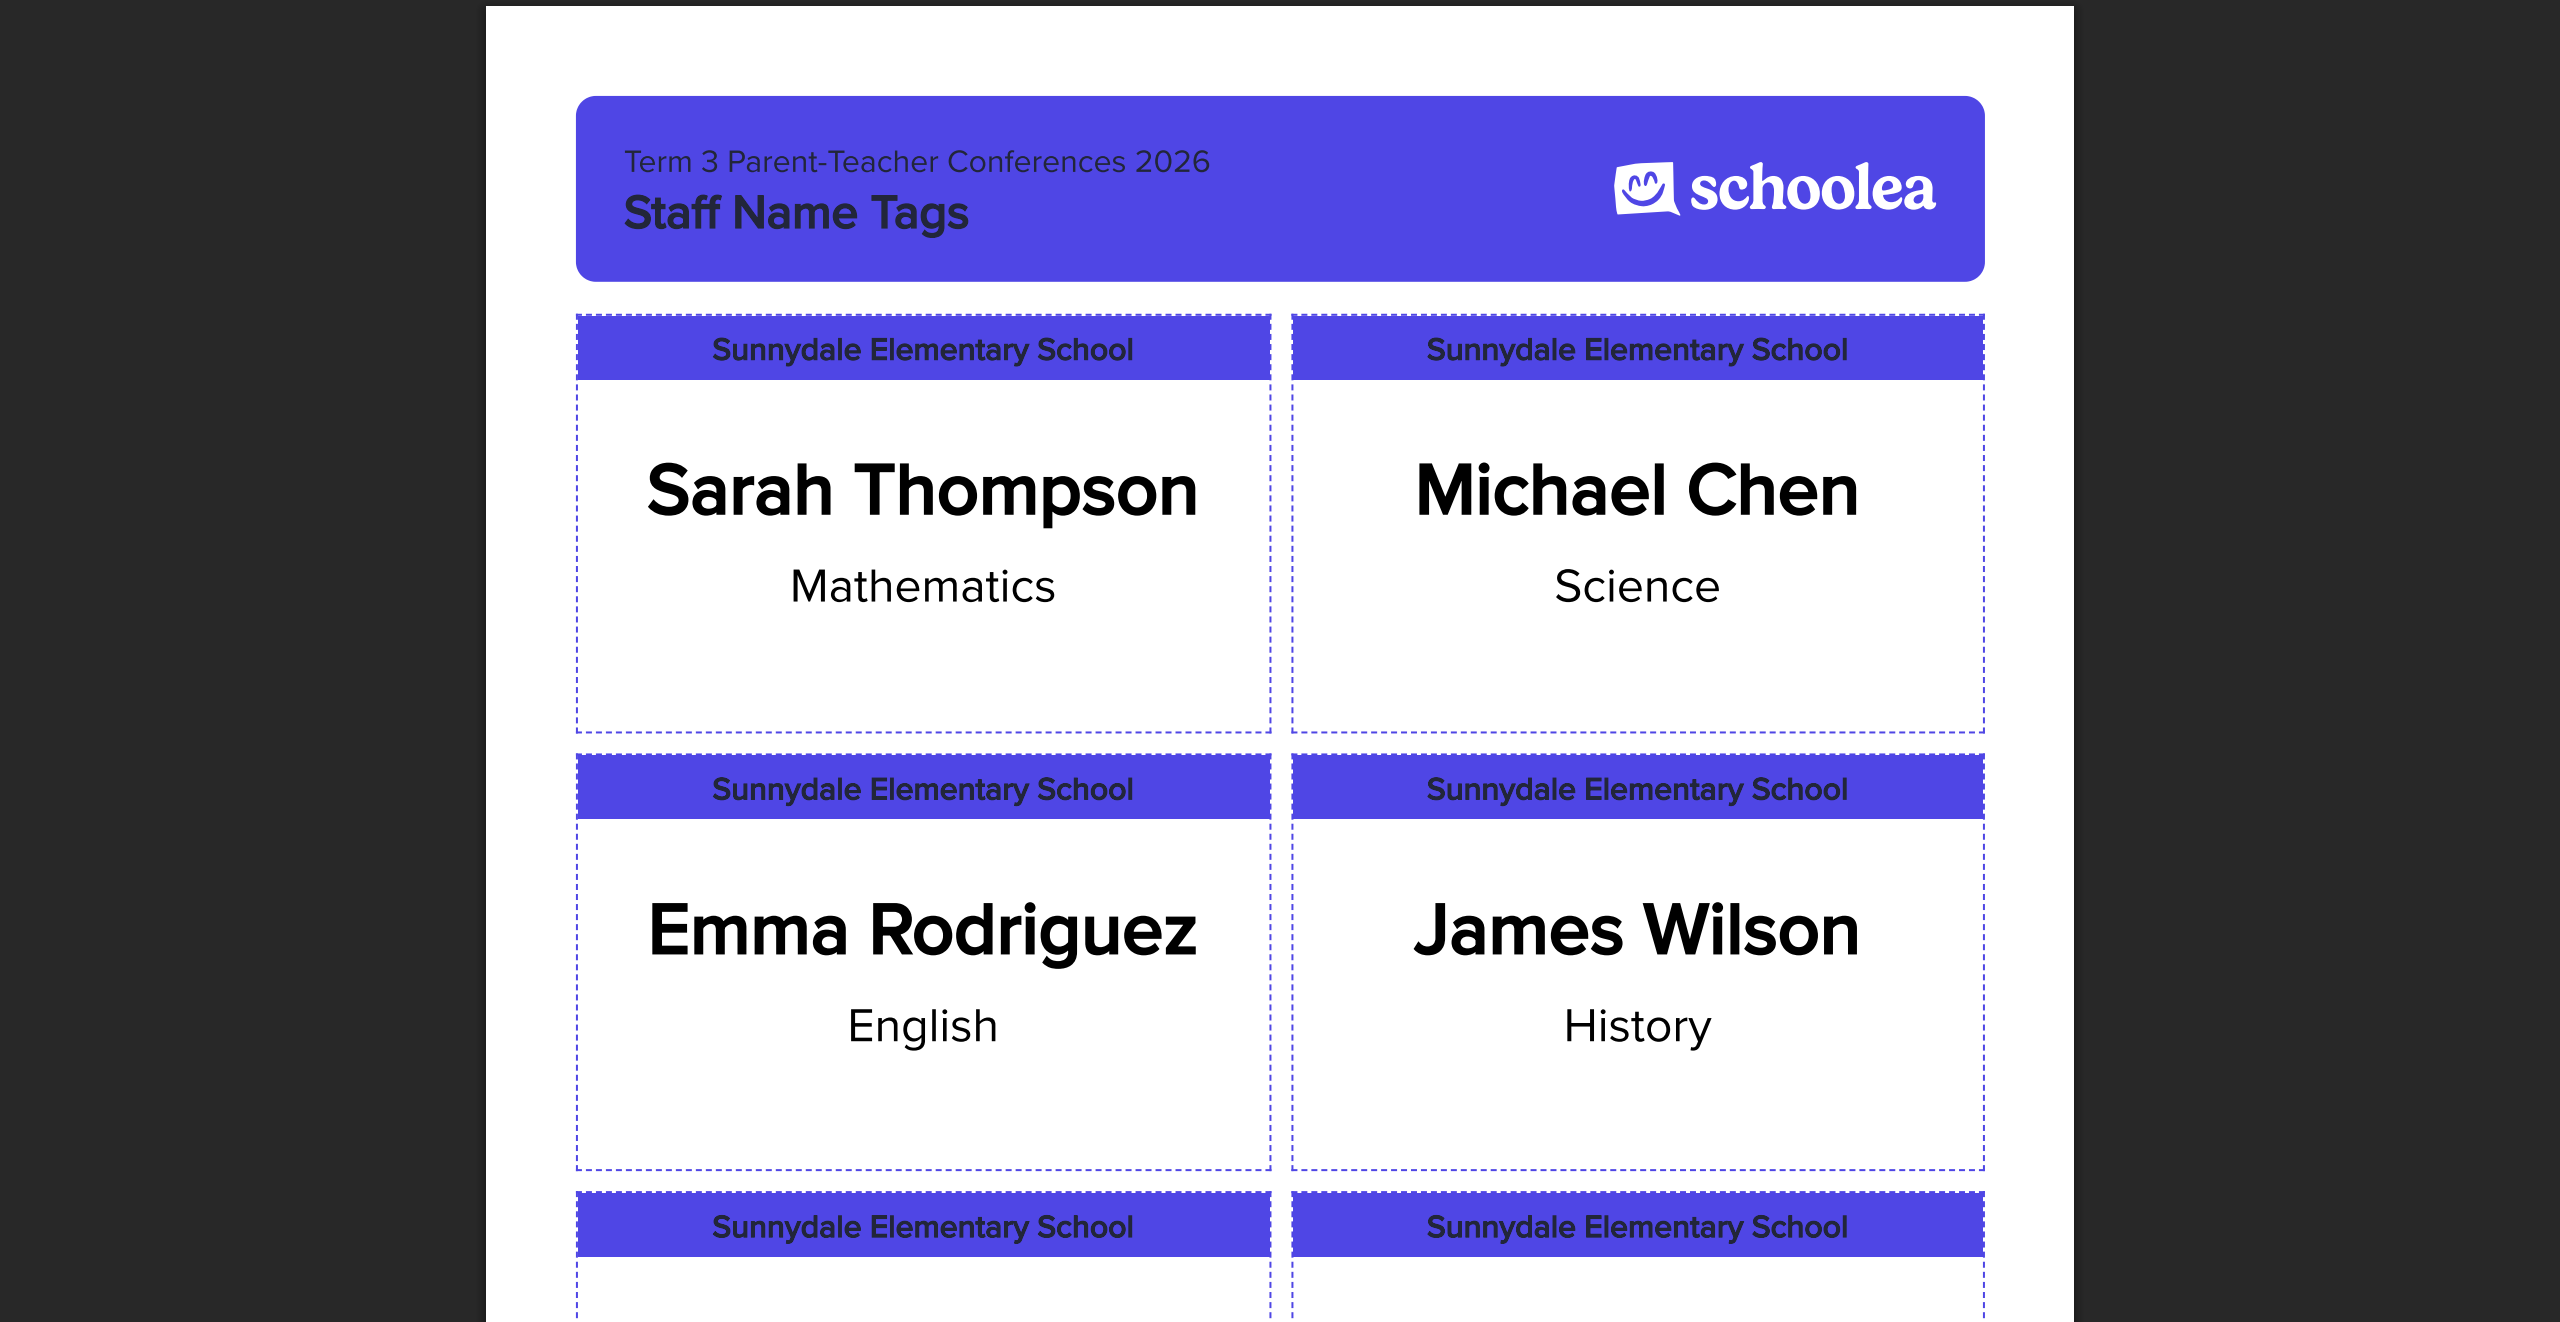Click the name "Emma Rodriguez"
The width and height of the screenshot is (2560, 1322).
922,931
